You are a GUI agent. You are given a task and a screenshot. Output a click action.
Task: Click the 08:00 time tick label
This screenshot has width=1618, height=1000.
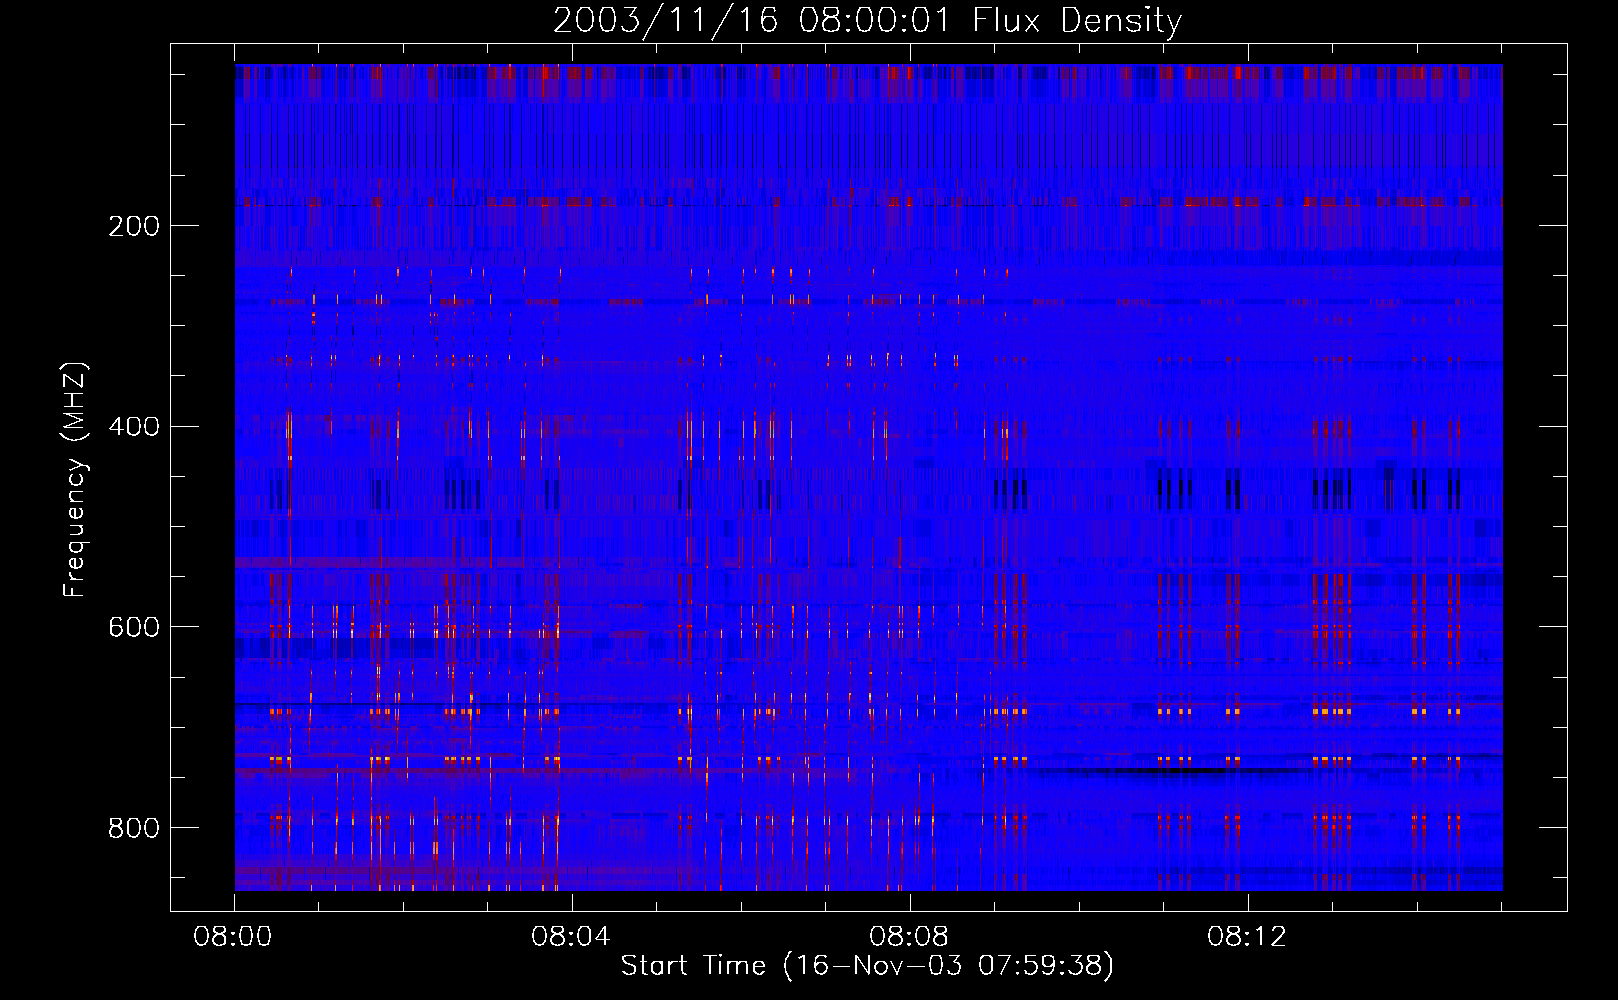point(233,937)
